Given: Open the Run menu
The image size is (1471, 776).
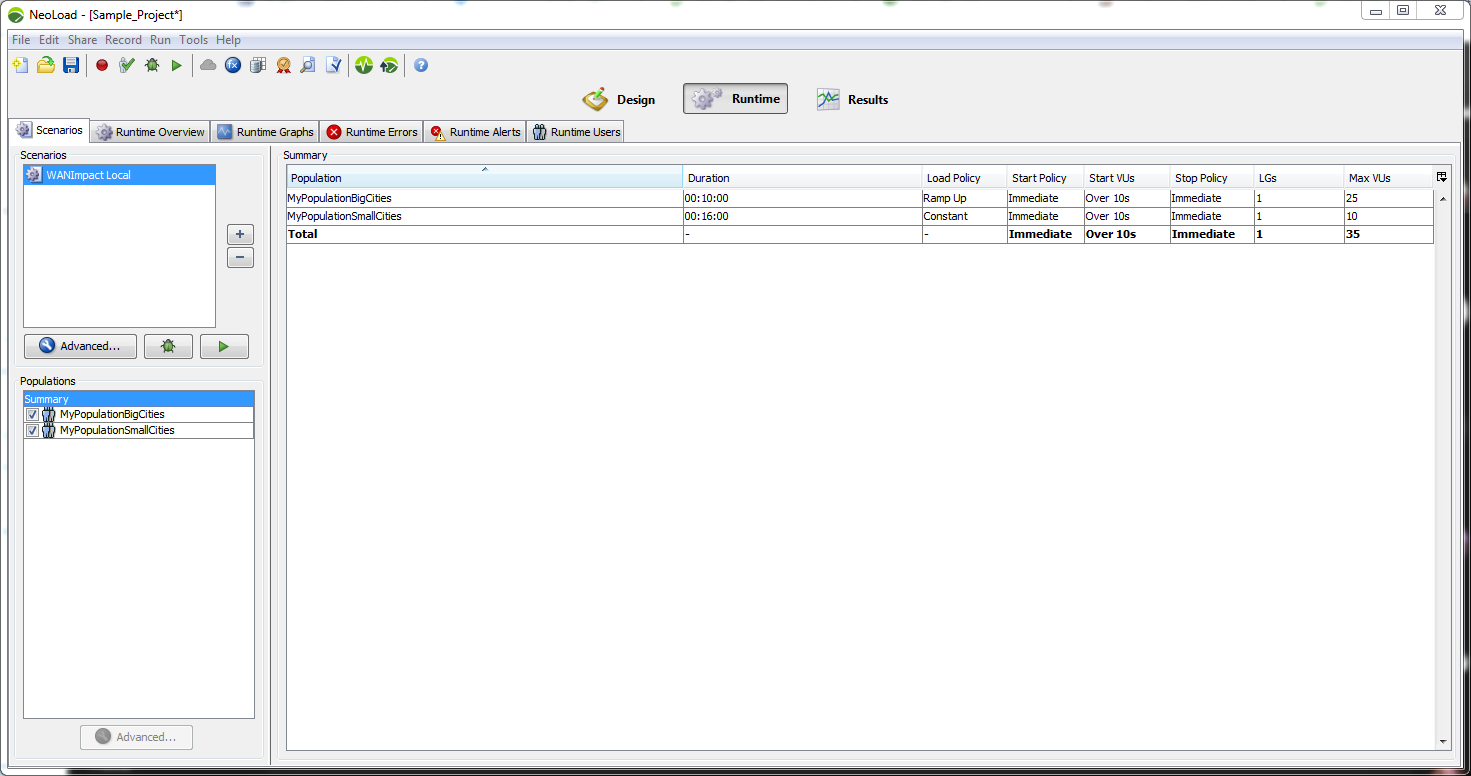Looking at the screenshot, I should pyautogui.click(x=160, y=40).
